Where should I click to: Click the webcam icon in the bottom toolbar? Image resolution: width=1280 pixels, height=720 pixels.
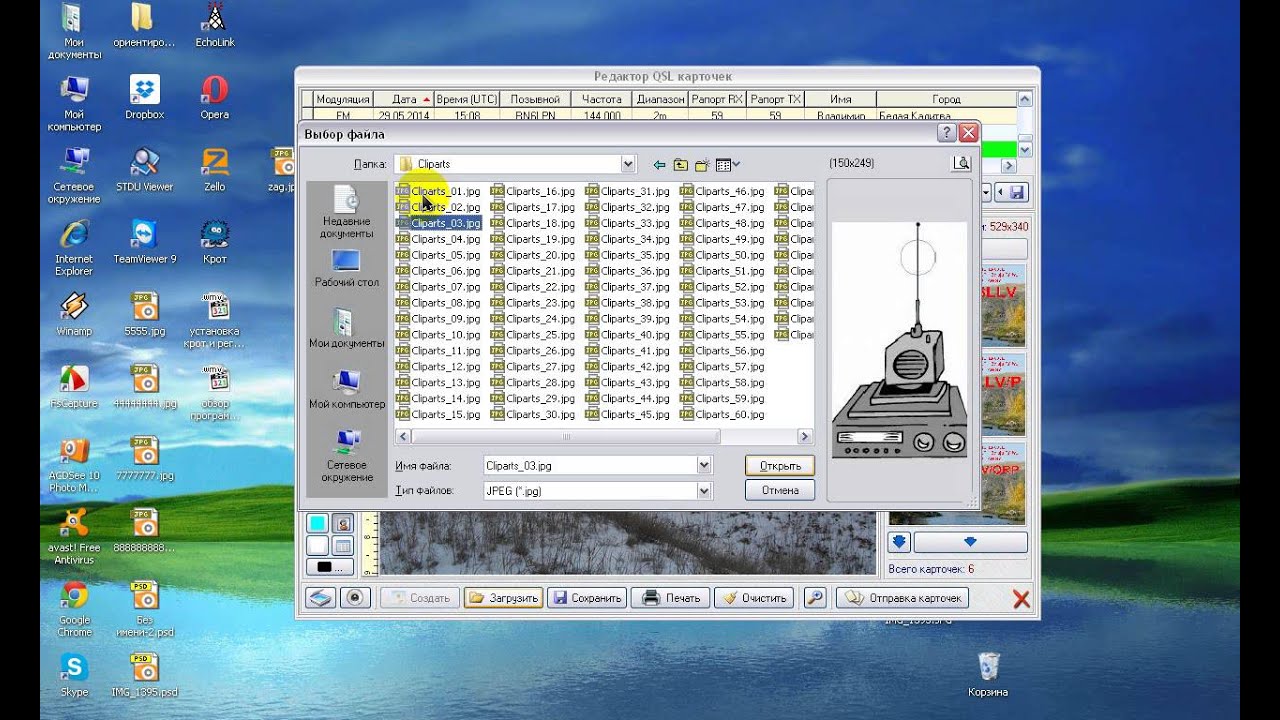pyautogui.click(x=355, y=598)
